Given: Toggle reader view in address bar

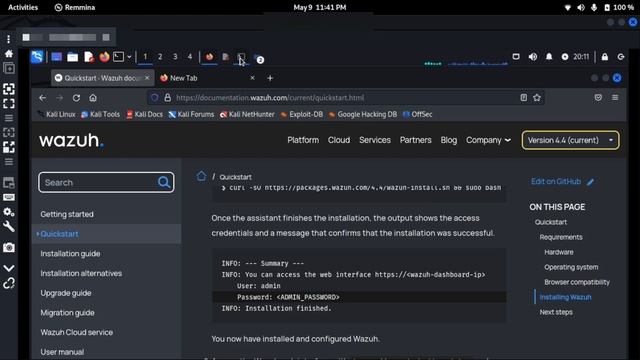Looking at the screenshot, I should (x=524, y=98).
